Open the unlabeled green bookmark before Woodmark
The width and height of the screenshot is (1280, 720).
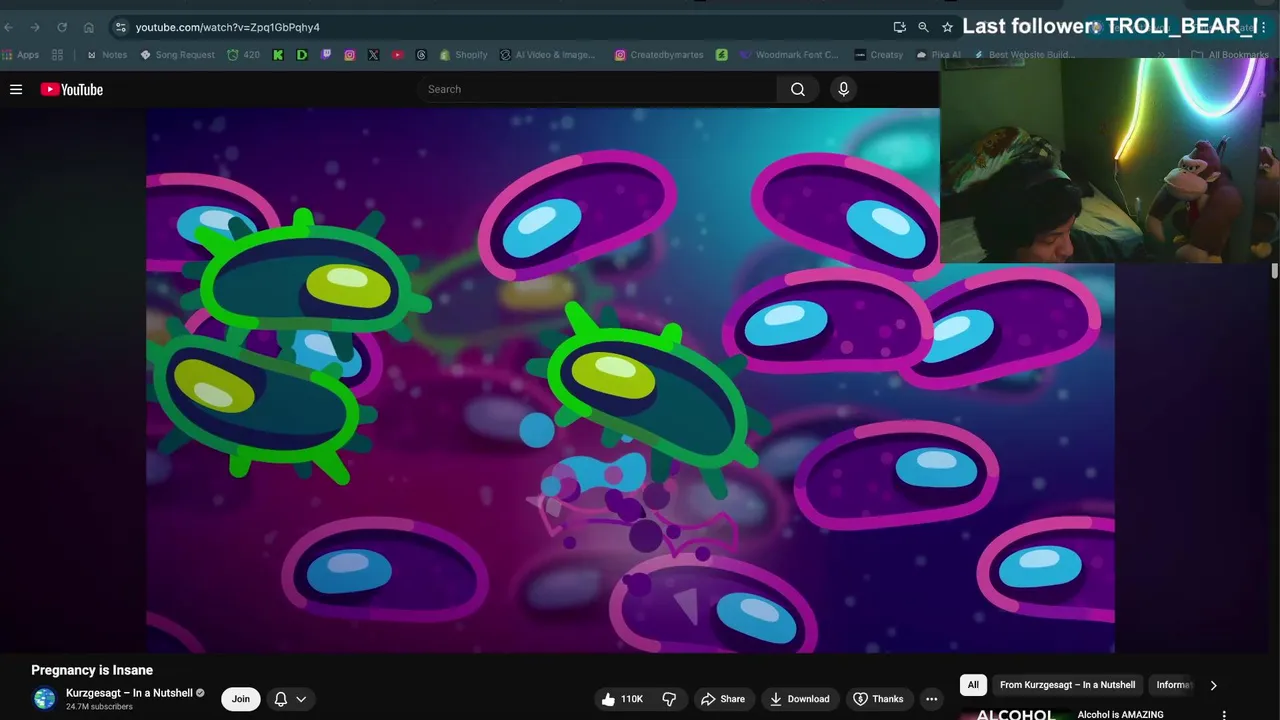click(721, 55)
